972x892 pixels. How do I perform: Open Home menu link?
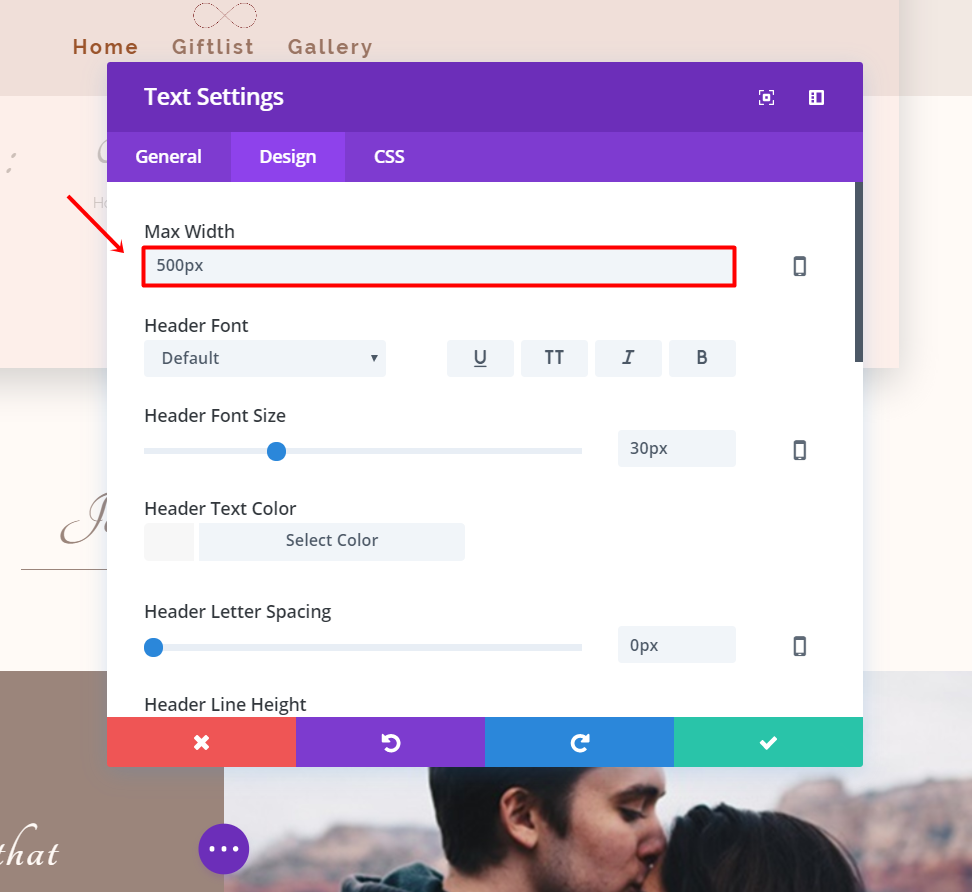(x=105, y=47)
